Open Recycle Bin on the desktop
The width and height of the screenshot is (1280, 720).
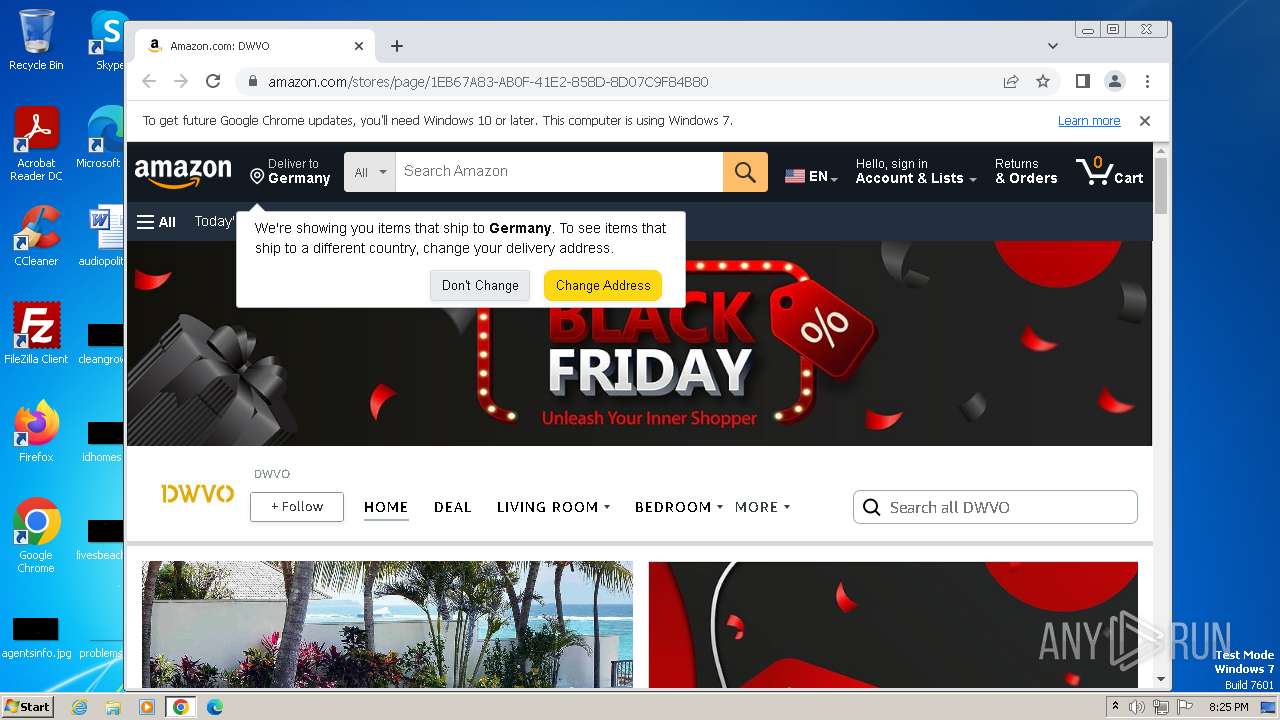(x=36, y=40)
